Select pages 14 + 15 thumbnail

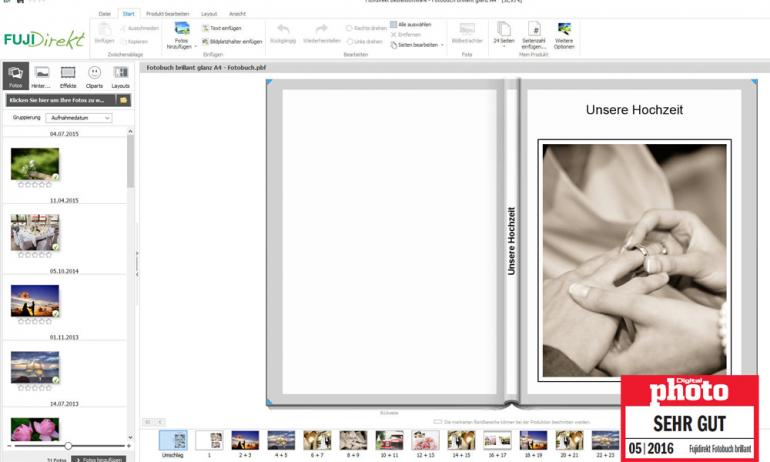pyautogui.click(x=461, y=440)
